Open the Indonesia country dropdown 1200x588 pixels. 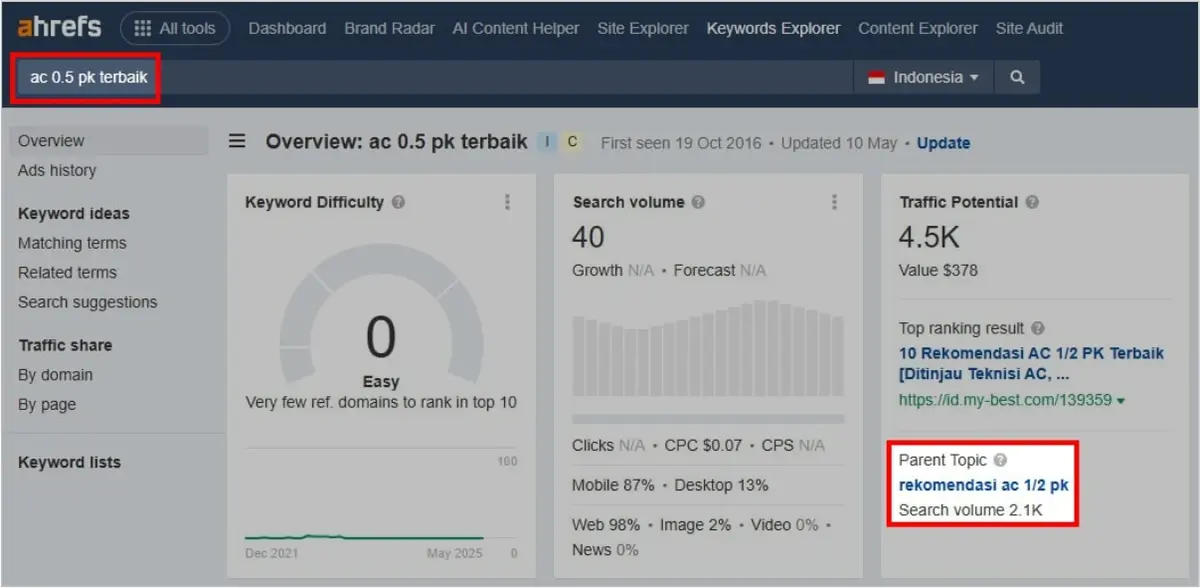click(x=922, y=77)
